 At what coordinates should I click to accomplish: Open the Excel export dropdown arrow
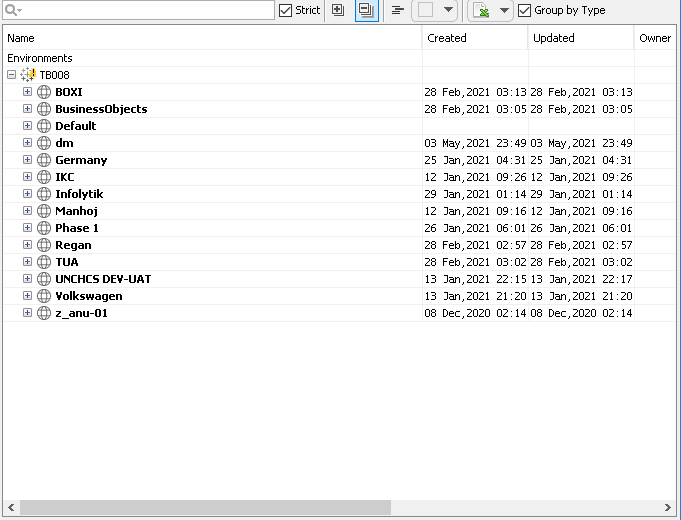pyautogui.click(x=503, y=10)
